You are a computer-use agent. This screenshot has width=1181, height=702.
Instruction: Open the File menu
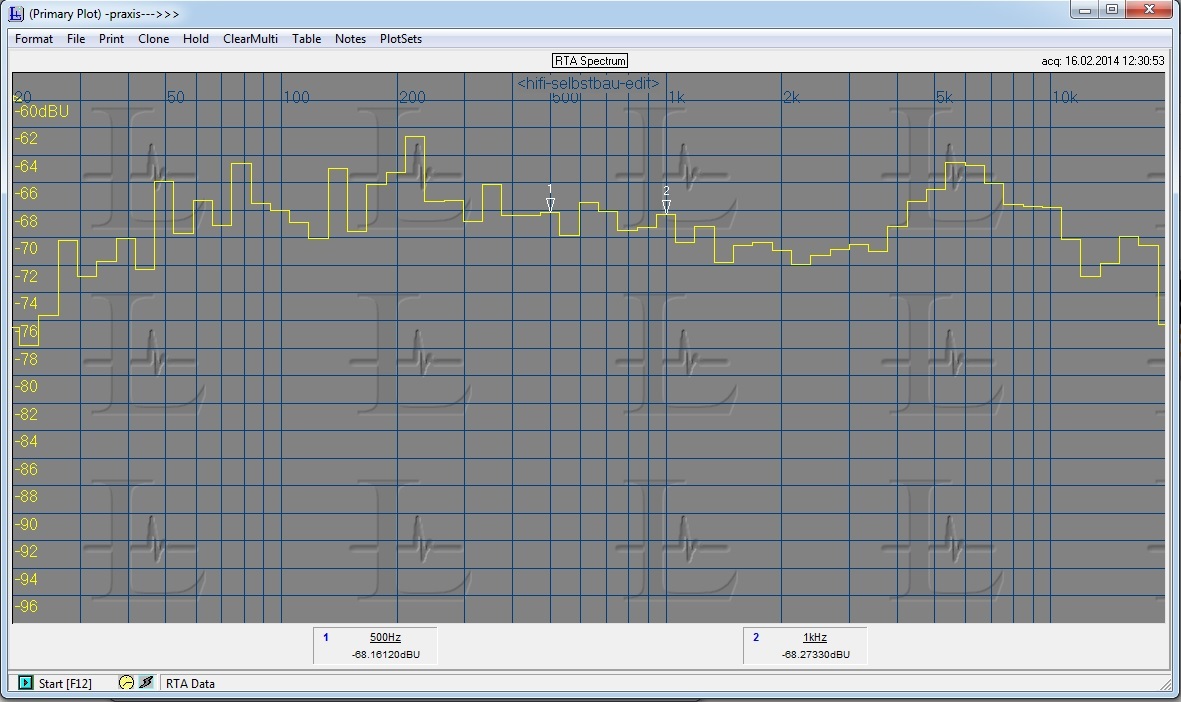(76, 39)
